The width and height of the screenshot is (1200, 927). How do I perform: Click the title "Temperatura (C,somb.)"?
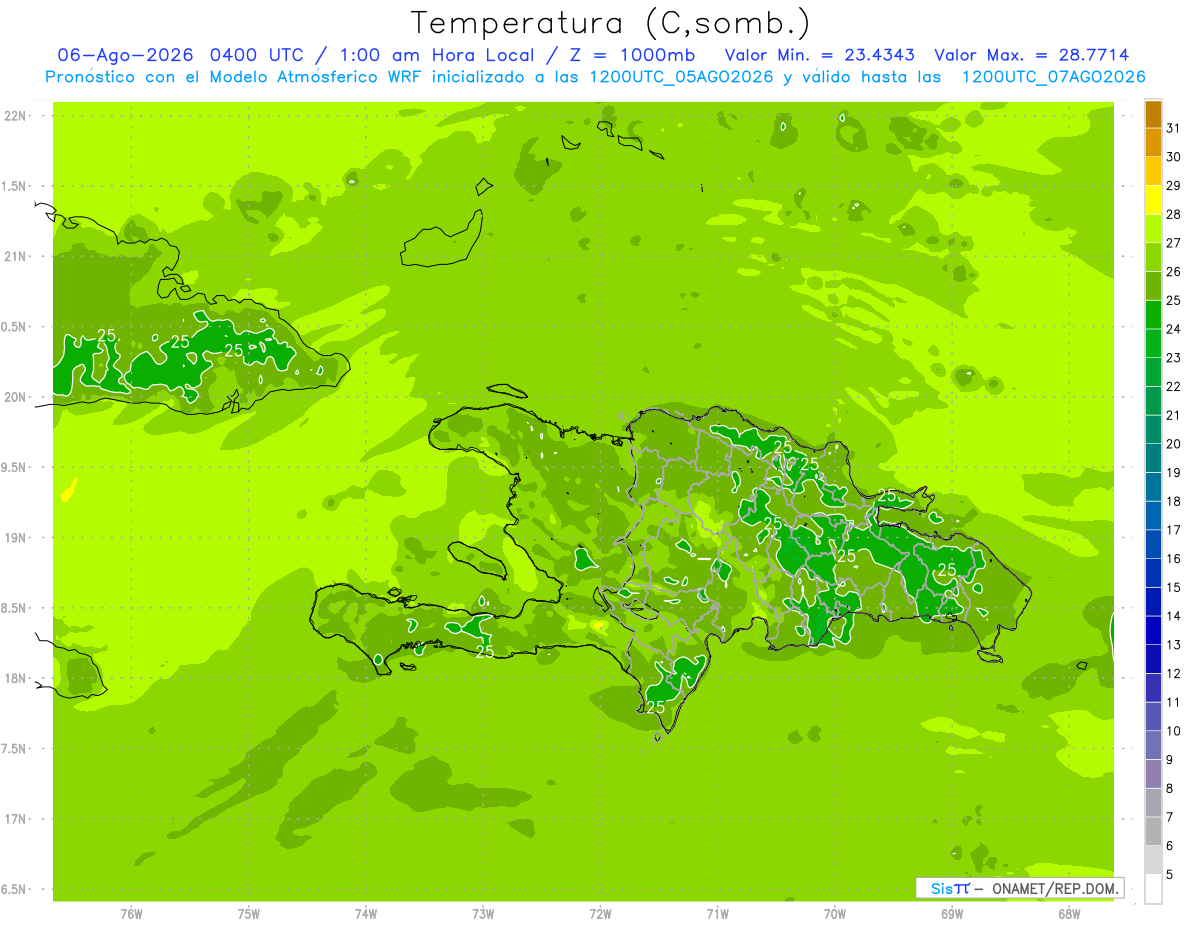click(611, 23)
